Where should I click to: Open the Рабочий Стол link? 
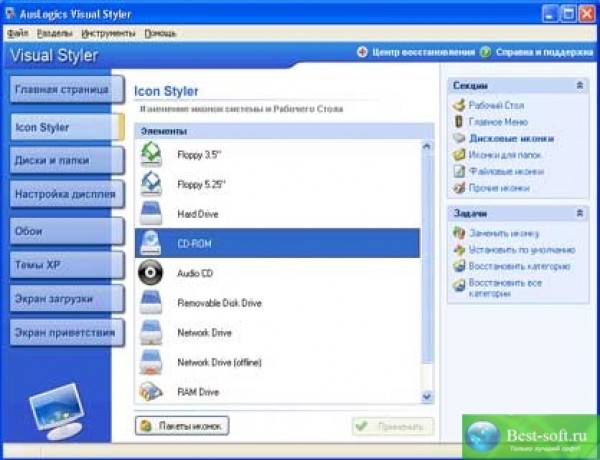[x=496, y=105]
